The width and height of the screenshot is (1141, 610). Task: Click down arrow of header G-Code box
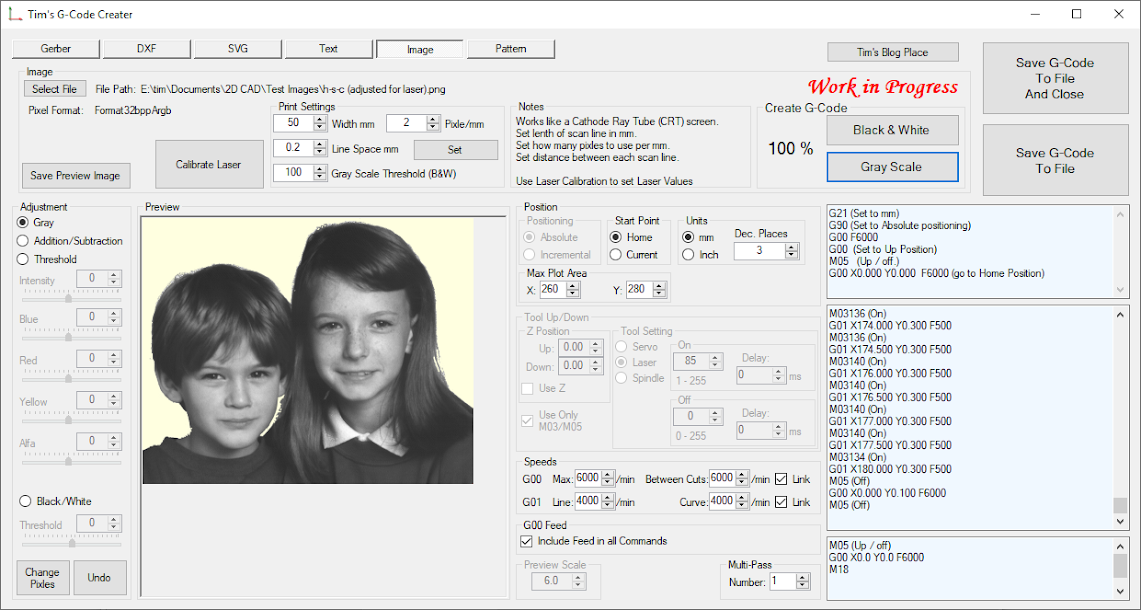coord(1121,290)
